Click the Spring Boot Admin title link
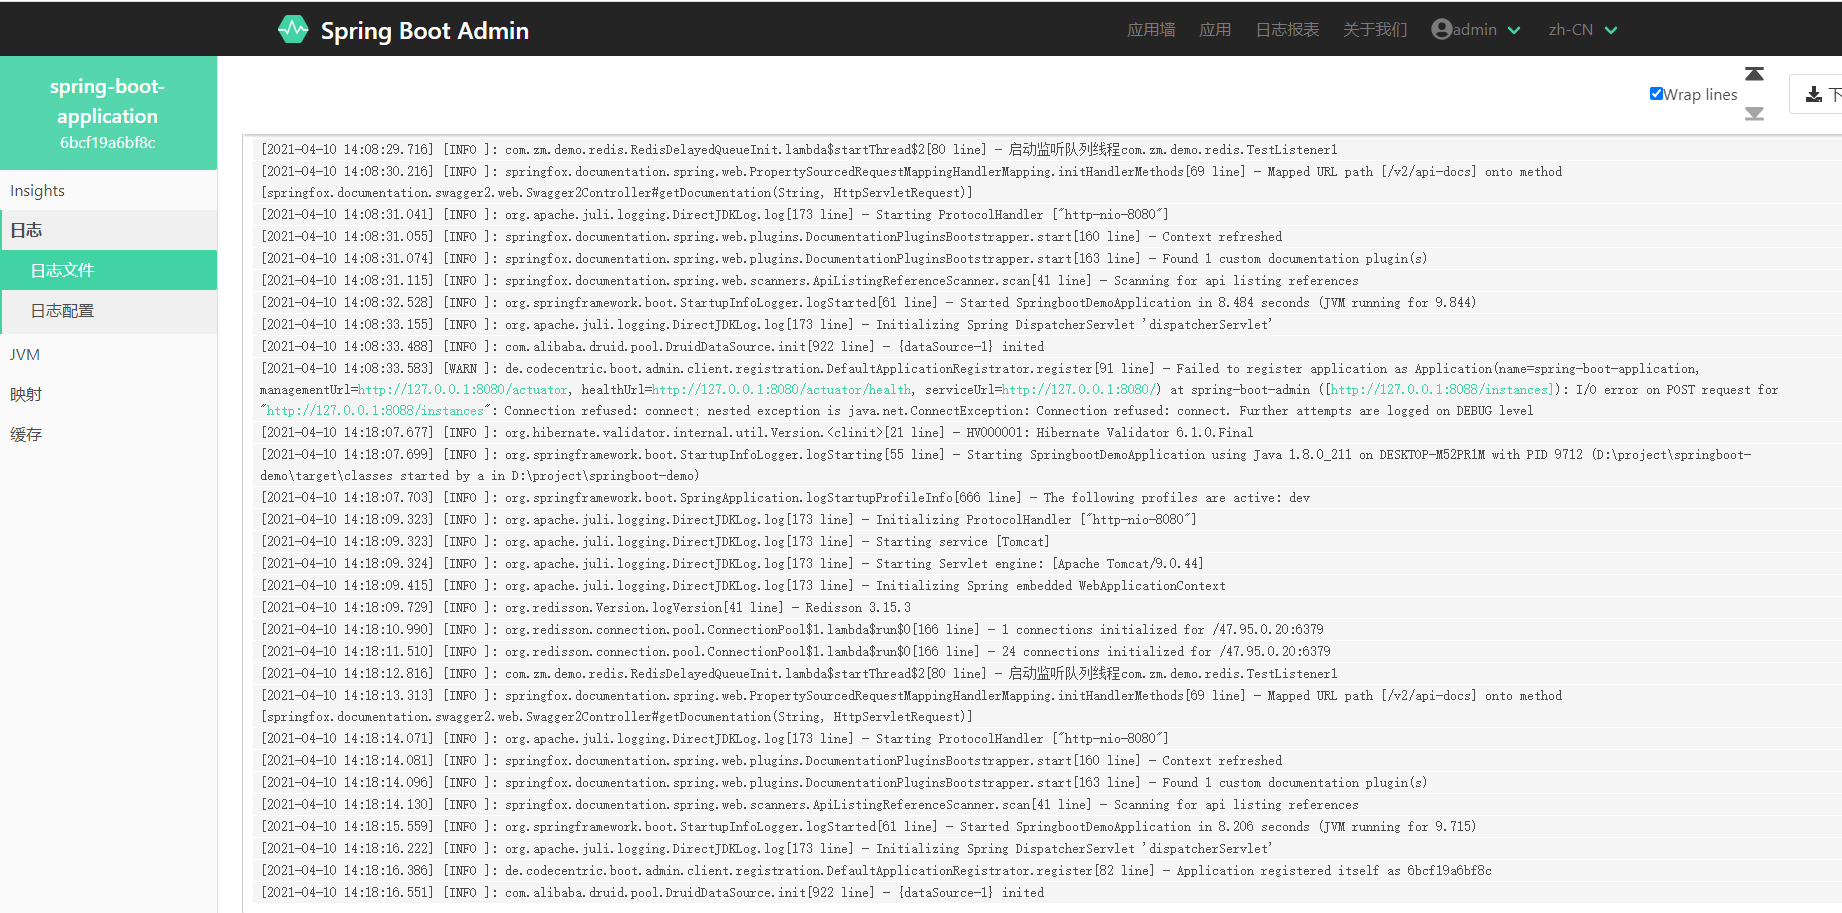The image size is (1842, 913). coord(424,30)
